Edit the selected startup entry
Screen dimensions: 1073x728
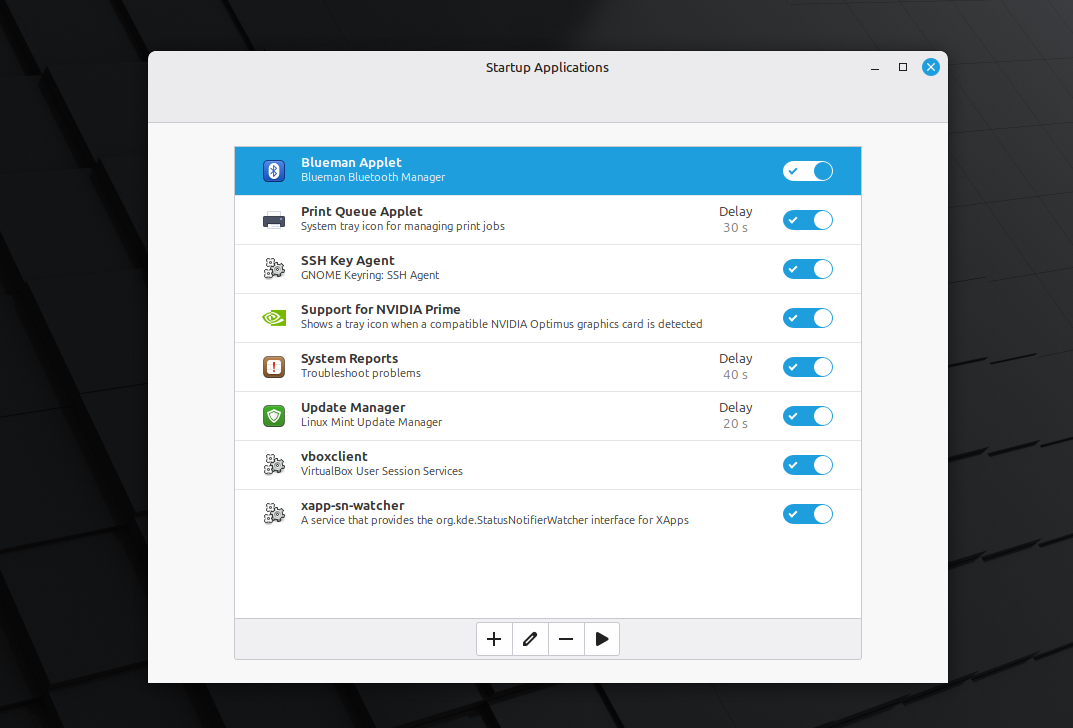pyautogui.click(x=530, y=638)
